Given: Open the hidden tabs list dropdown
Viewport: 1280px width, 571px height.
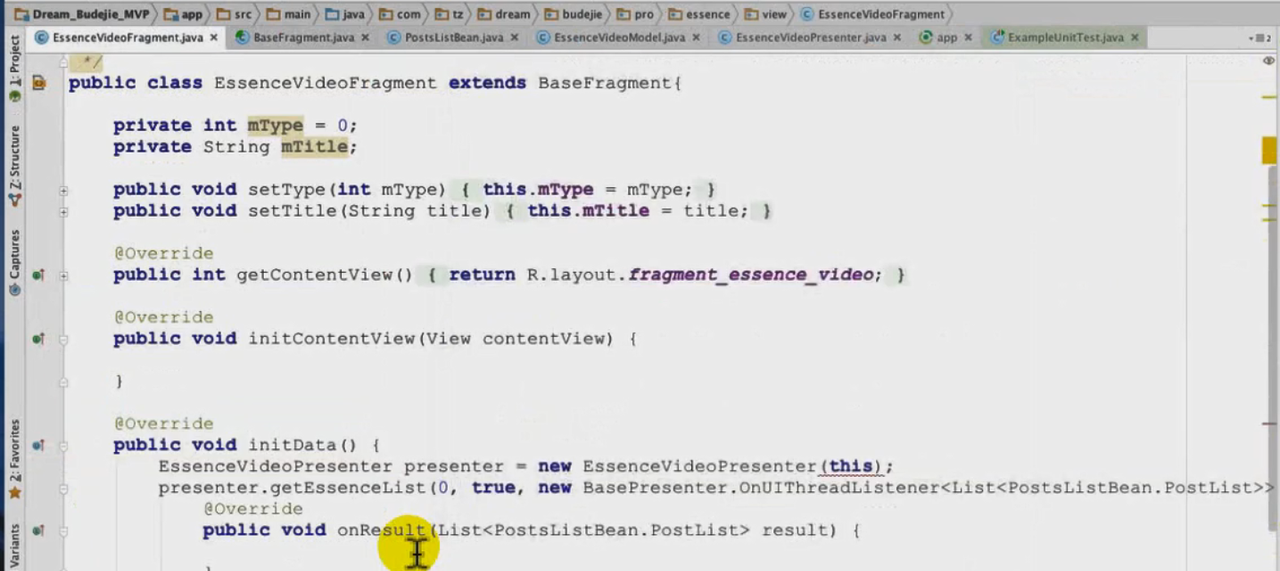Looking at the screenshot, I should 1260,38.
